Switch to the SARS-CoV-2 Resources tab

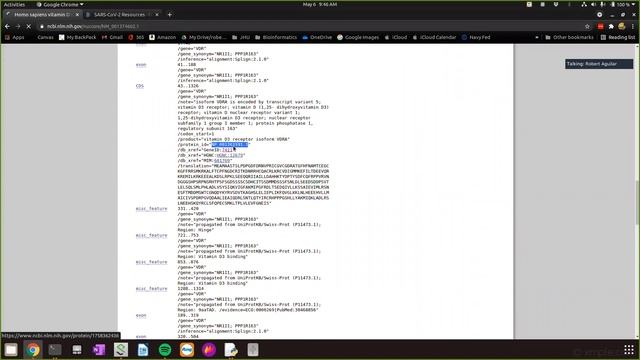click(119, 15)
